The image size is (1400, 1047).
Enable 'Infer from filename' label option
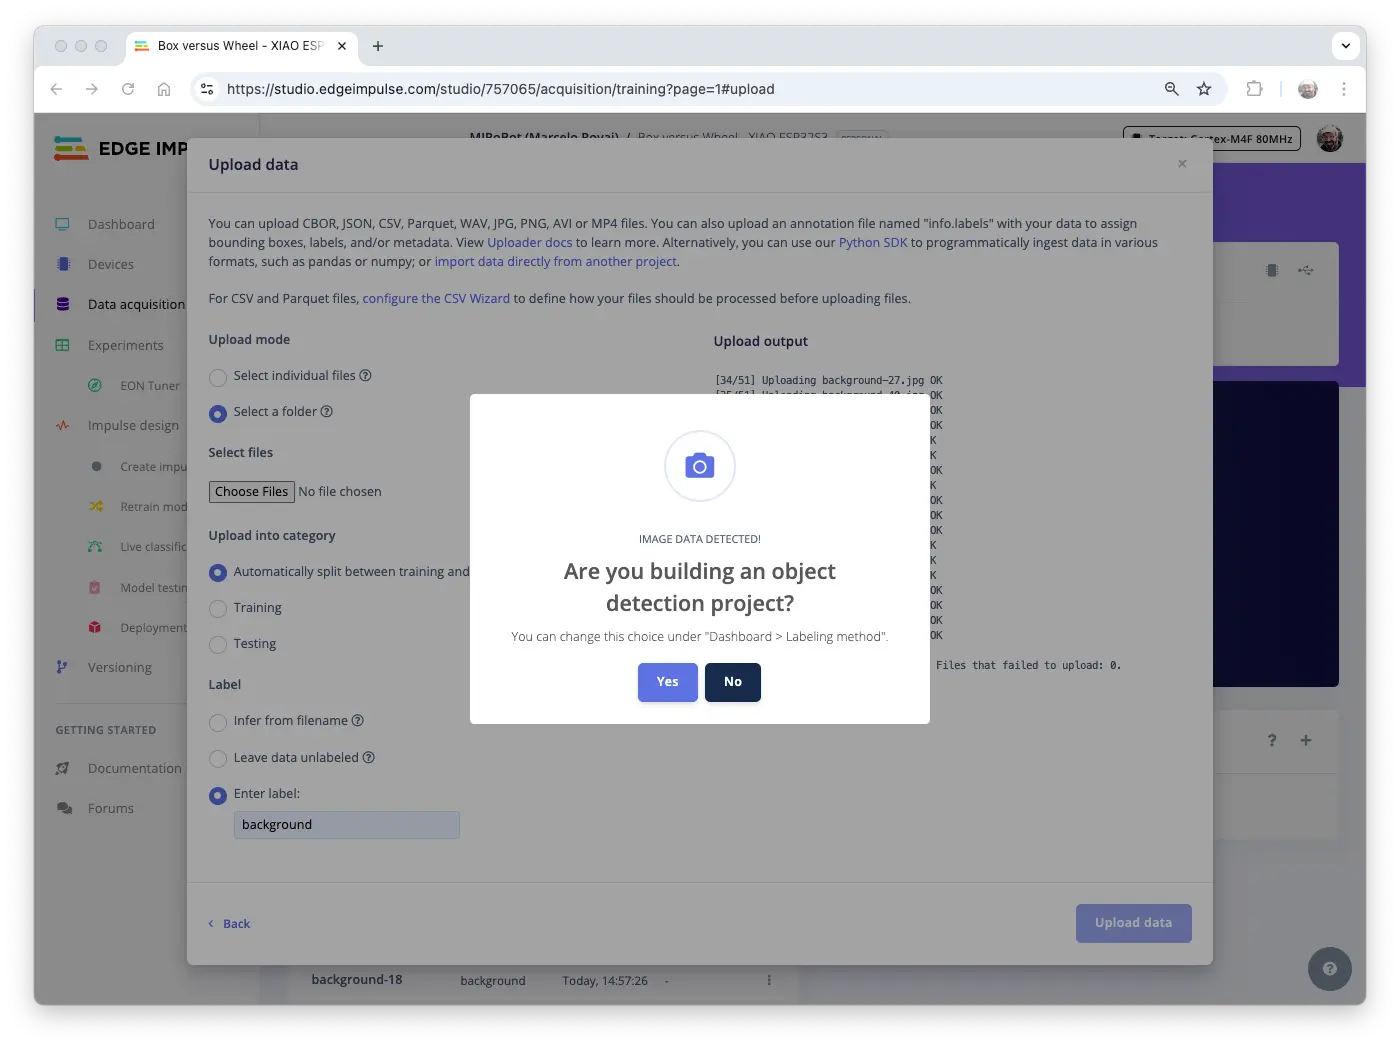pyautogui.click(x=218, y=722)
